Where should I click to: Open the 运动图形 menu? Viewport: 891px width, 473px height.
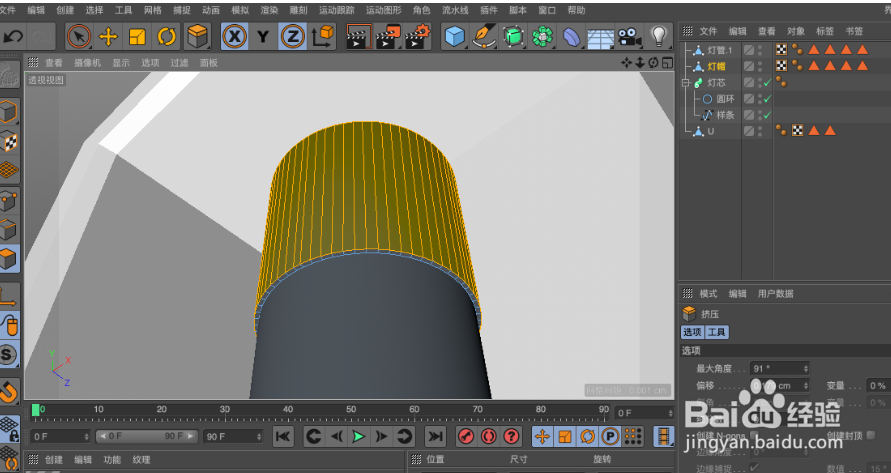[x=384, y=10]
